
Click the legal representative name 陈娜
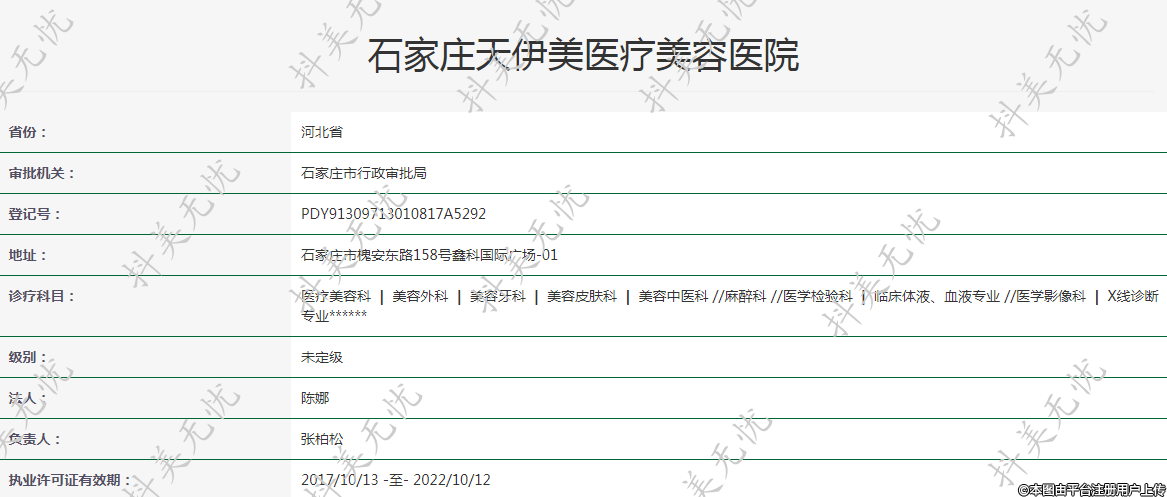[315, 398]
